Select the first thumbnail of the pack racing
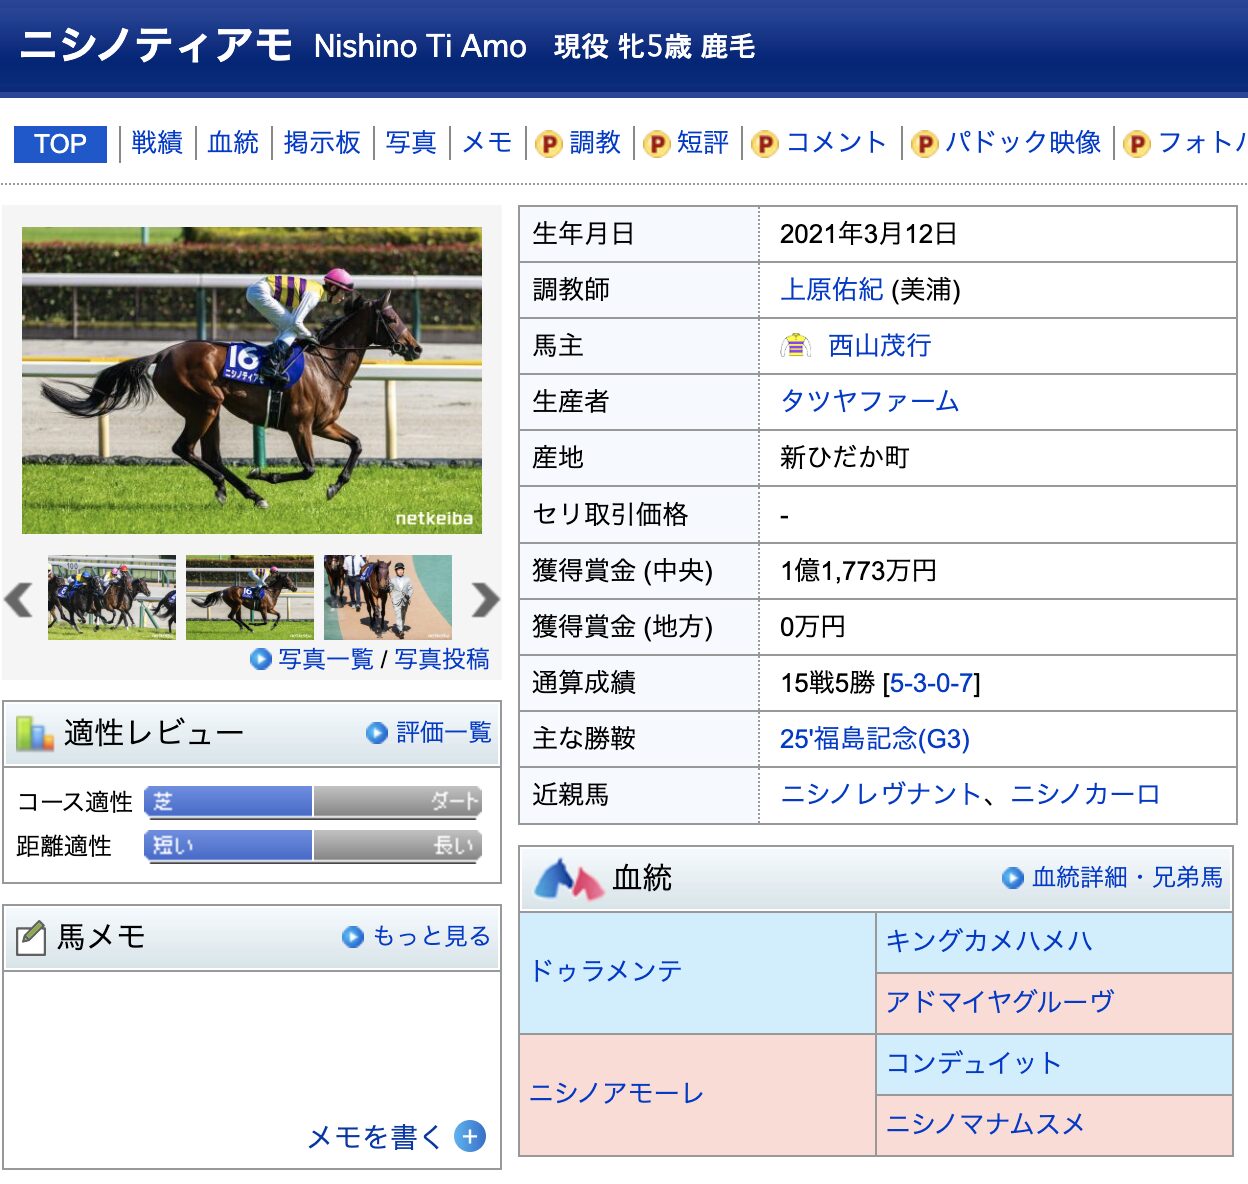 pos(112,598)
